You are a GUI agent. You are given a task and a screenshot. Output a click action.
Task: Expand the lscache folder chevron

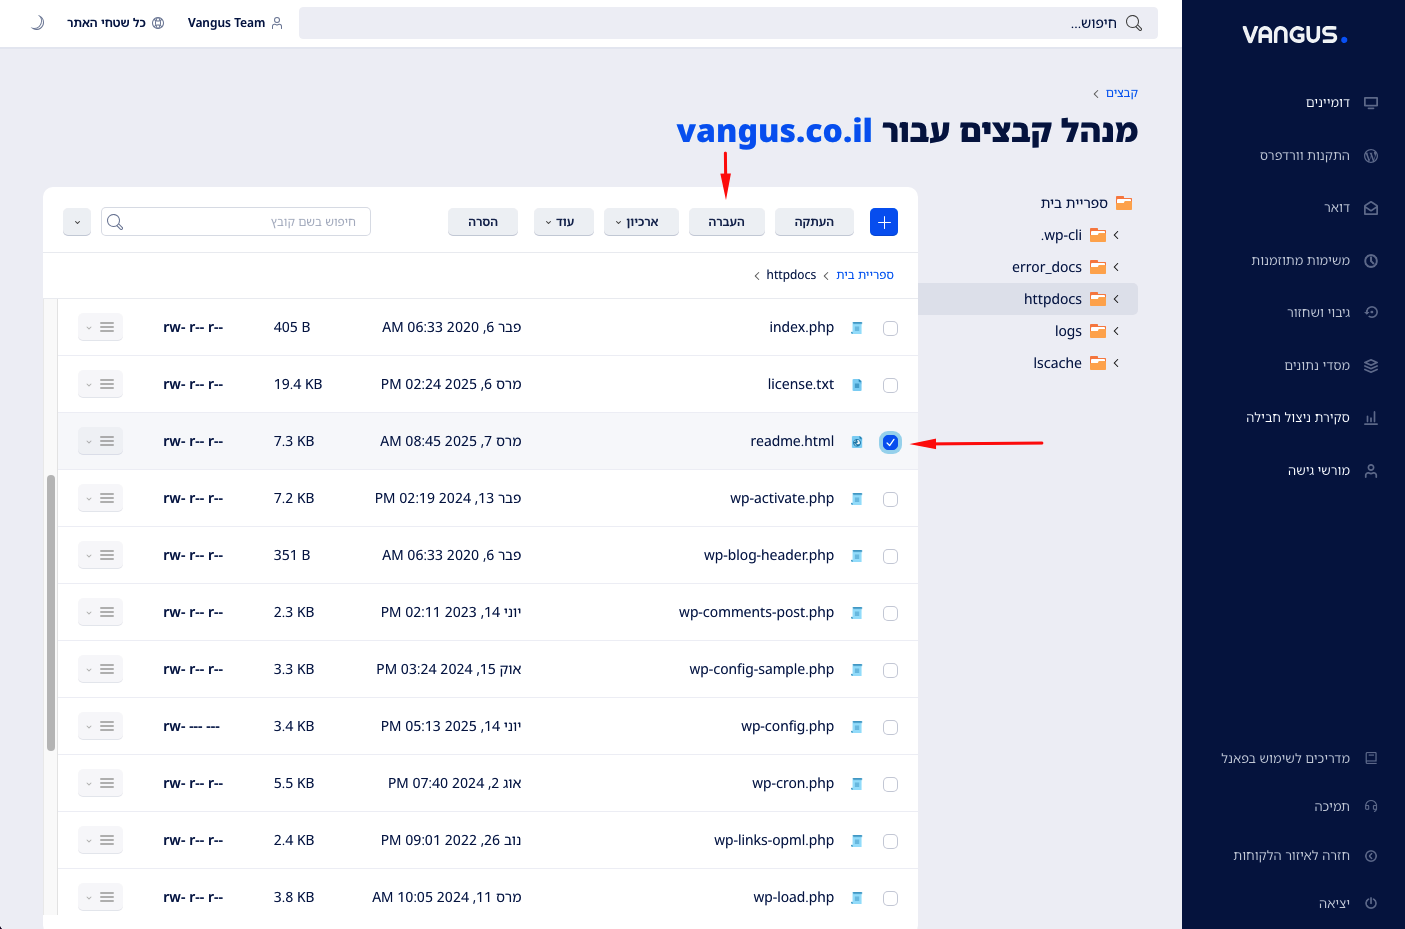pos(1116,363)
